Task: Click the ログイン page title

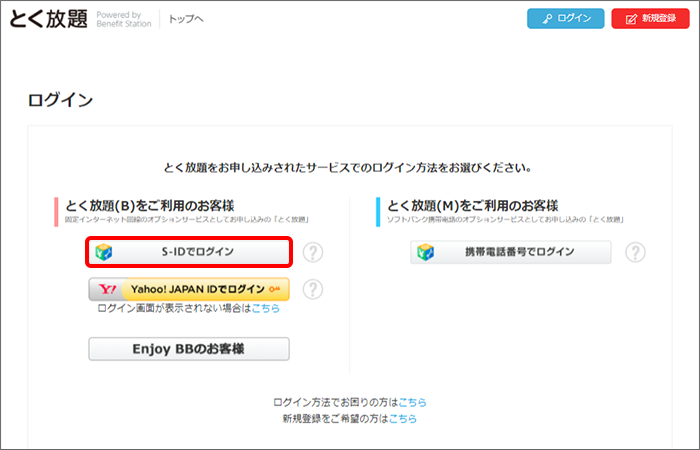Action: 60,100
